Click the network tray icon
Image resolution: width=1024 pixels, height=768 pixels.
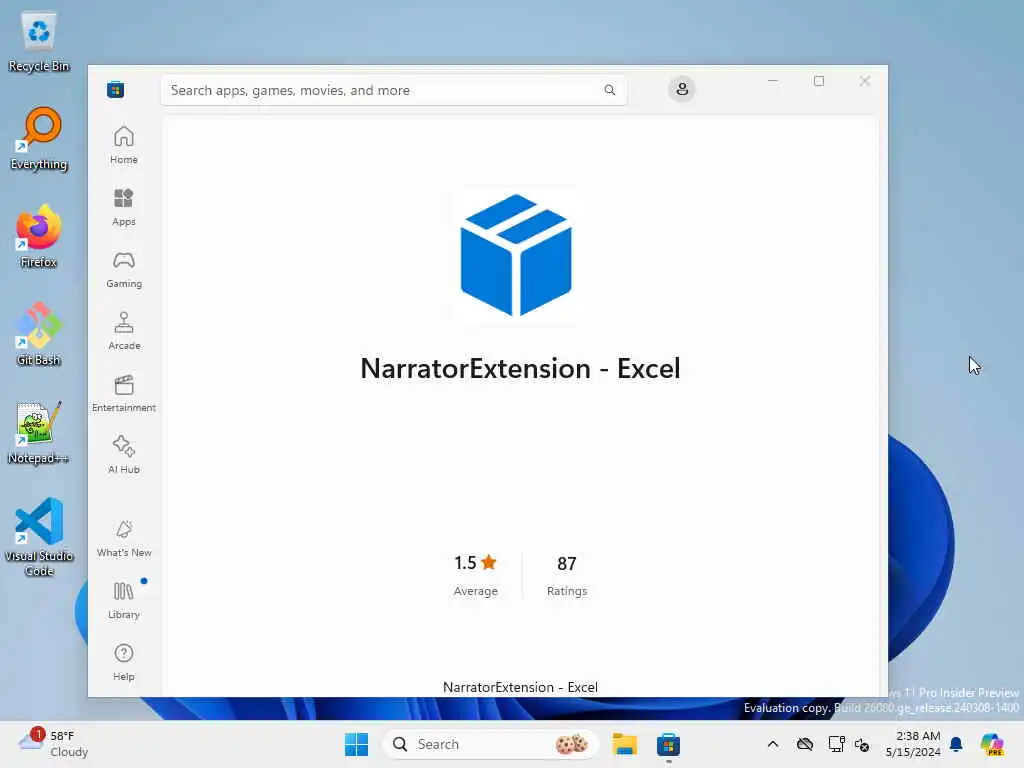pyautogui.click(x=862, y=744)
